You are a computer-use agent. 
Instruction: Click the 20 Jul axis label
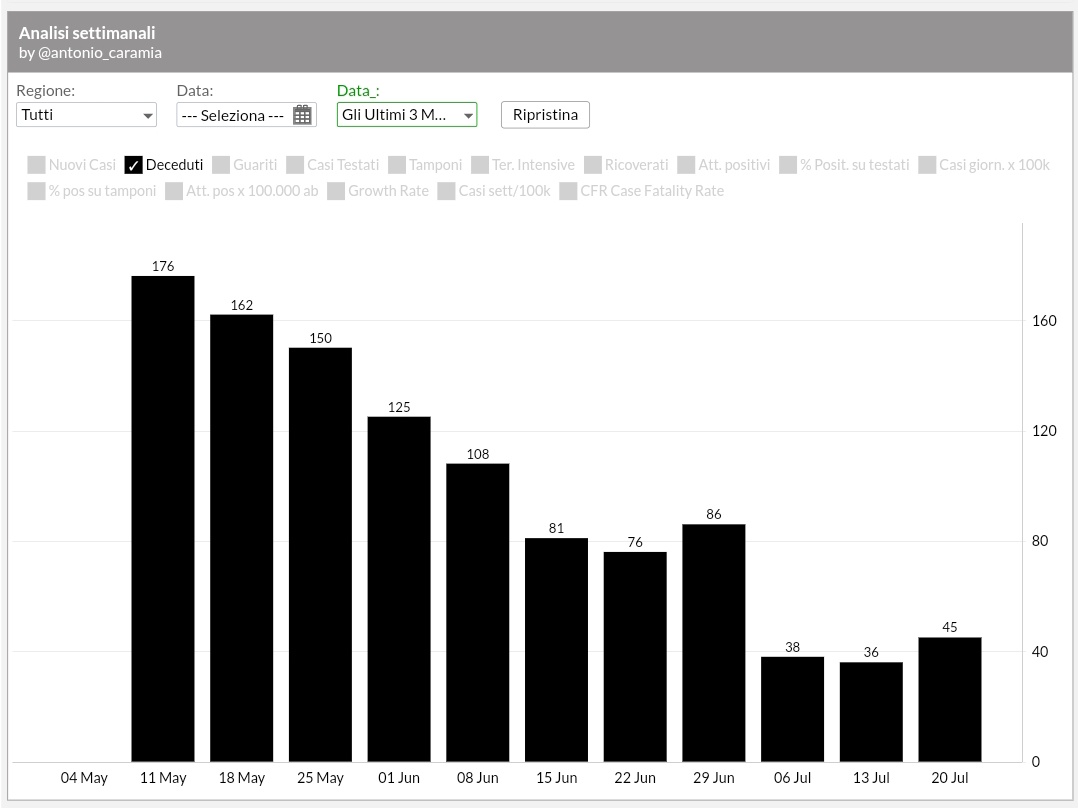[x=949, y=778]
